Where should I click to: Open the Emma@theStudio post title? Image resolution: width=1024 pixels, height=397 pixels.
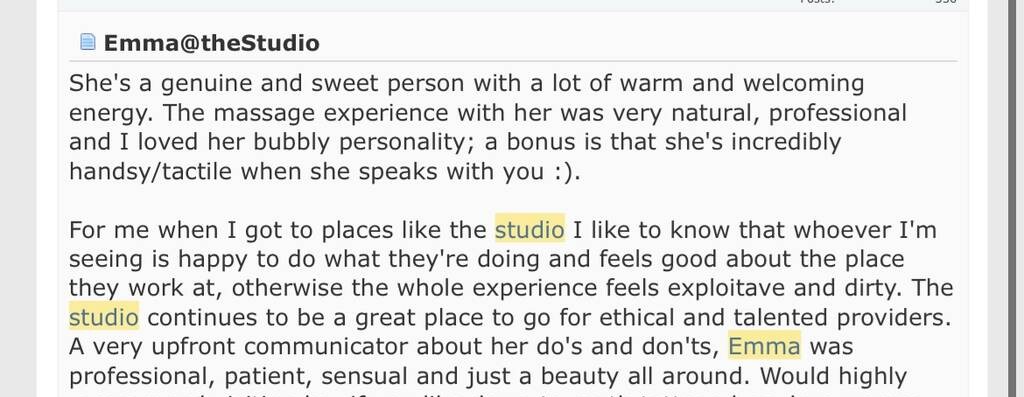click(x=212, y=43)
